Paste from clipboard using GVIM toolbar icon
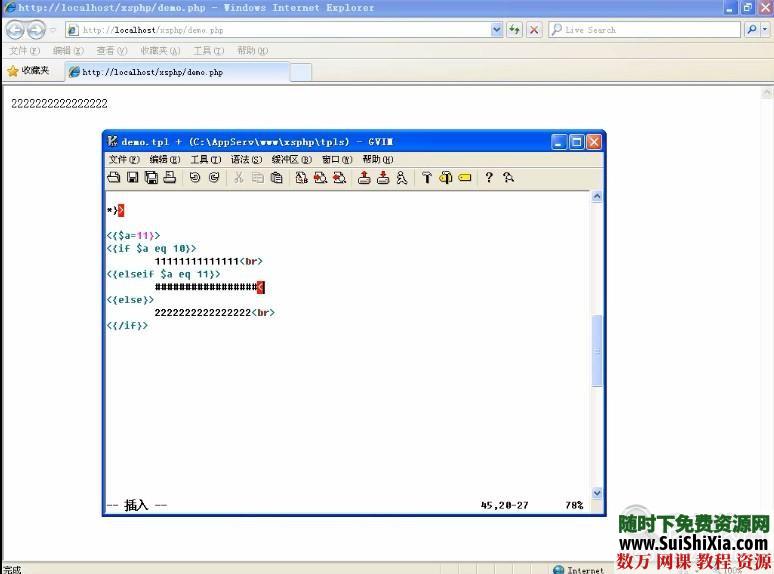Image resolution: width=774 pixels, height=574 pixels. pyautogui.click(x=277, y=178)
